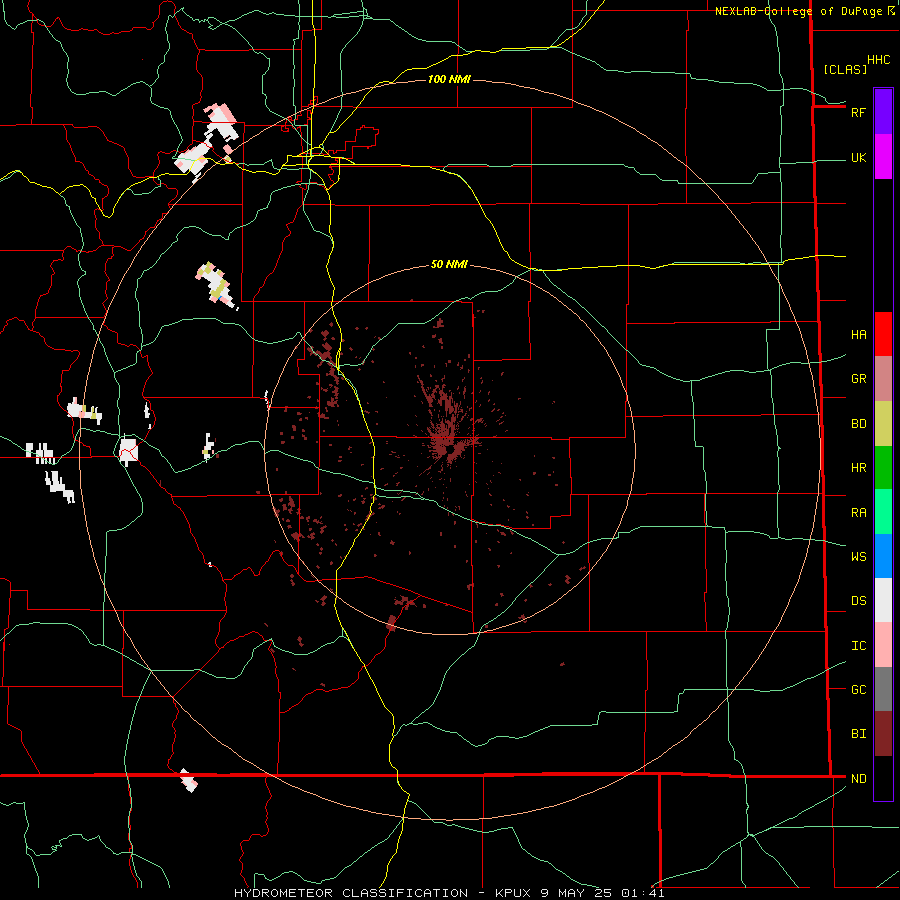Click the magenta UK color swatch
This screenshot has height=900, width=900.
point(883,156)
